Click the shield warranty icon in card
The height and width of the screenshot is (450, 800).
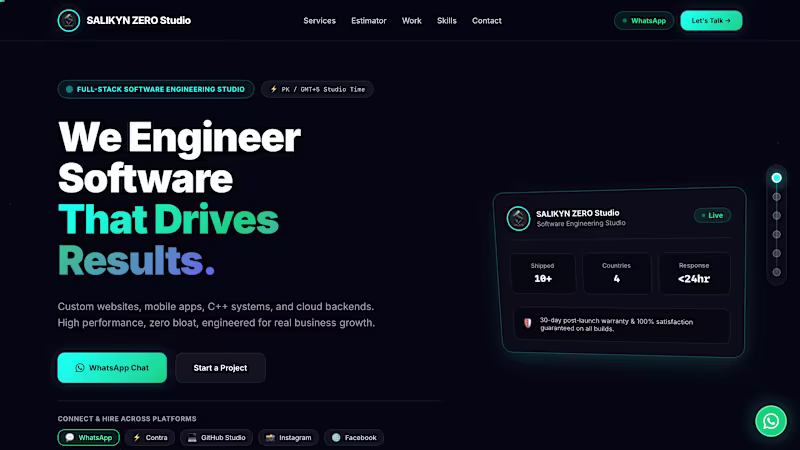pyautogui.click(x=528, y=322)
